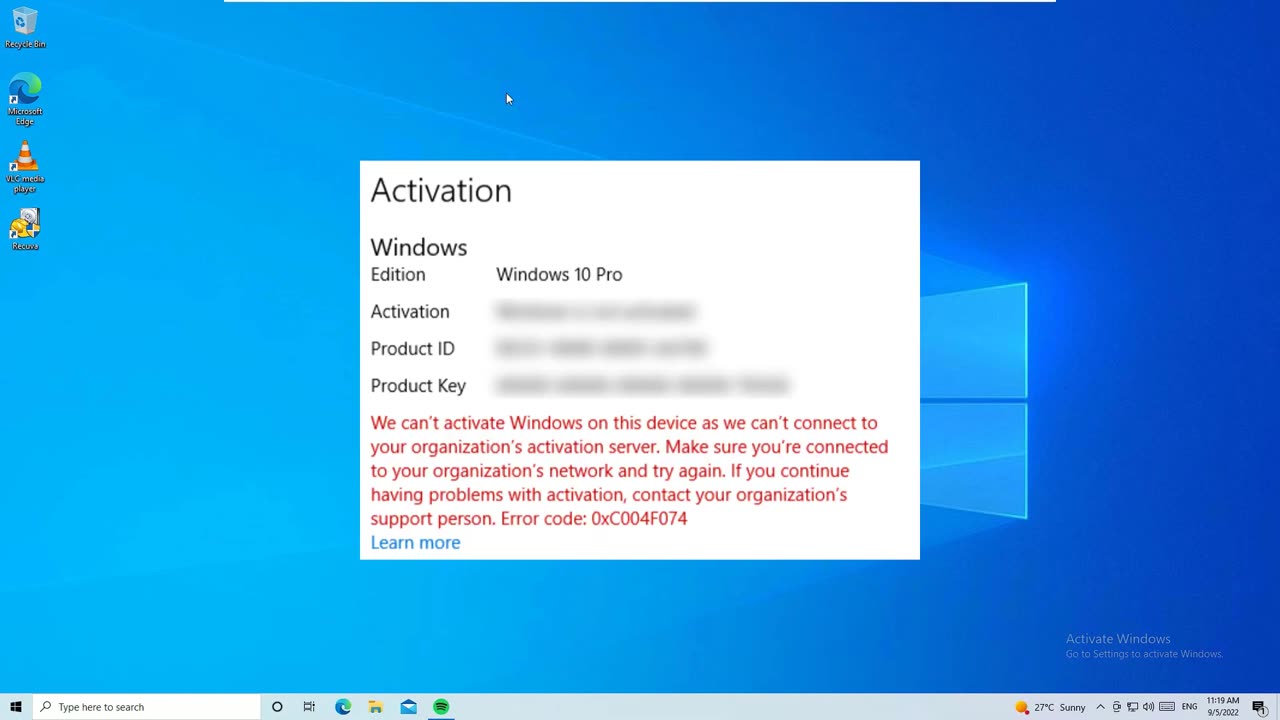Switch input language via ENG indicator
Viewport: 1280px width, 720px height.
pyautogui.click(x=1189, y=707)
